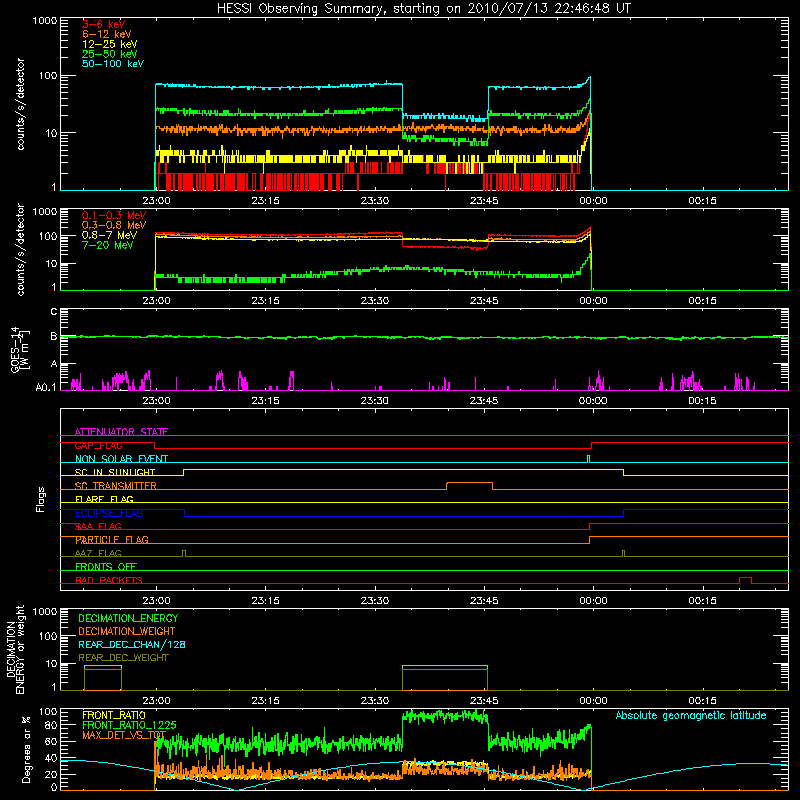Click the counts/s/detector label of top plot
The image size is (800, 800).
pos(20,104)
